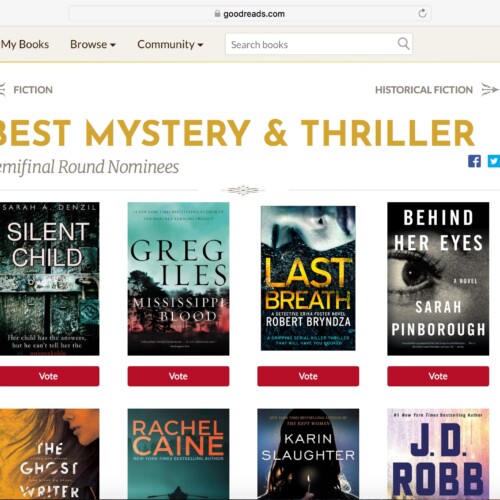Click the search magnifier icon
Viewport: 500px width, 500px height.
click(x=403, y=44)
